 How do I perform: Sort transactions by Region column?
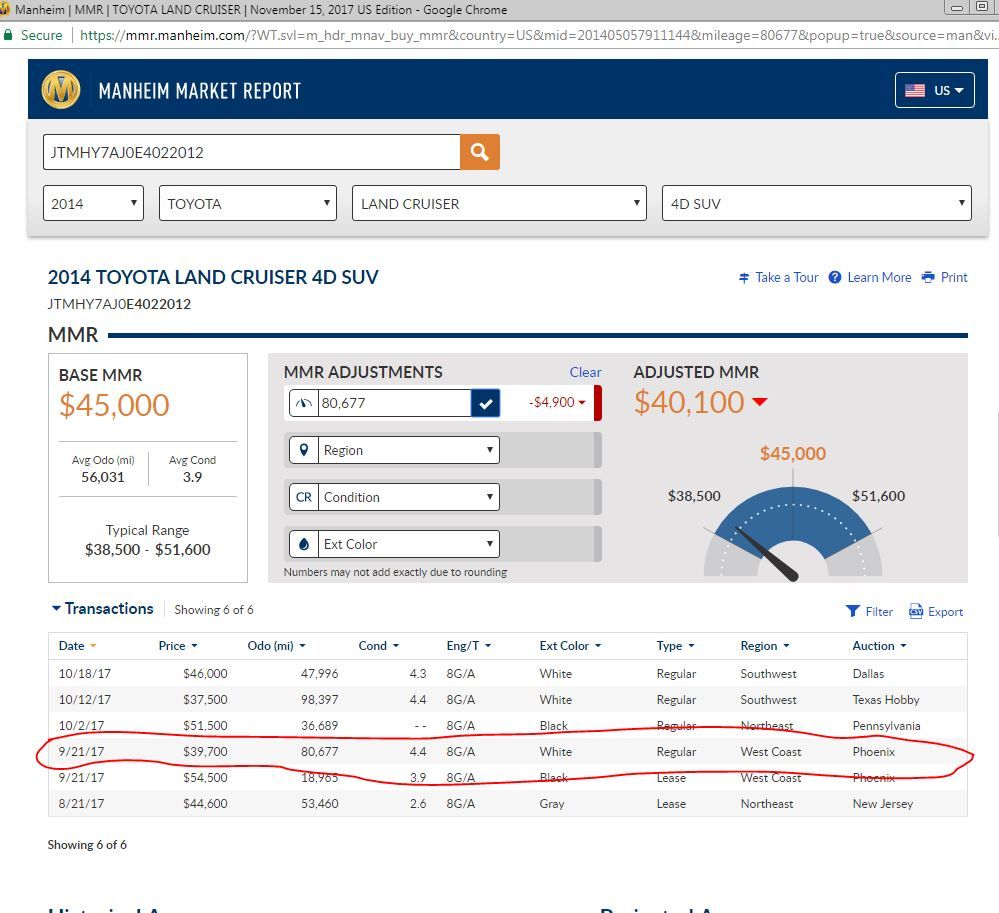tap(765, 645)
